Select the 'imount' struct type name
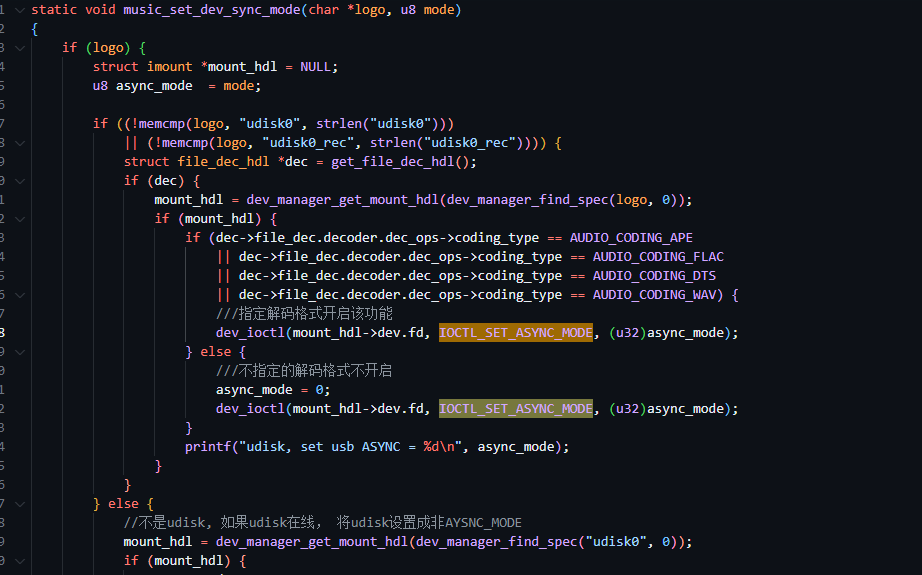This screenshot has width=922, height=575. 169,67
